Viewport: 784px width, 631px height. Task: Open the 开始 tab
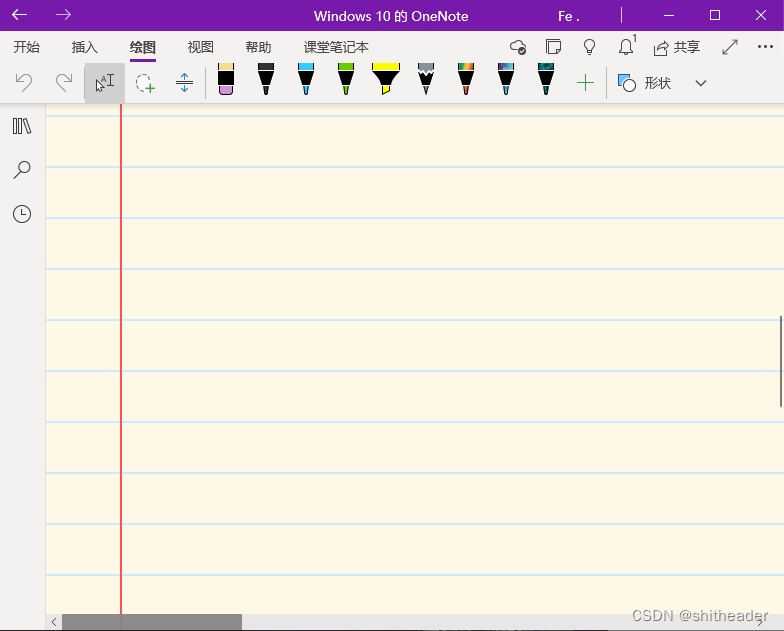(x=26, y=47)
